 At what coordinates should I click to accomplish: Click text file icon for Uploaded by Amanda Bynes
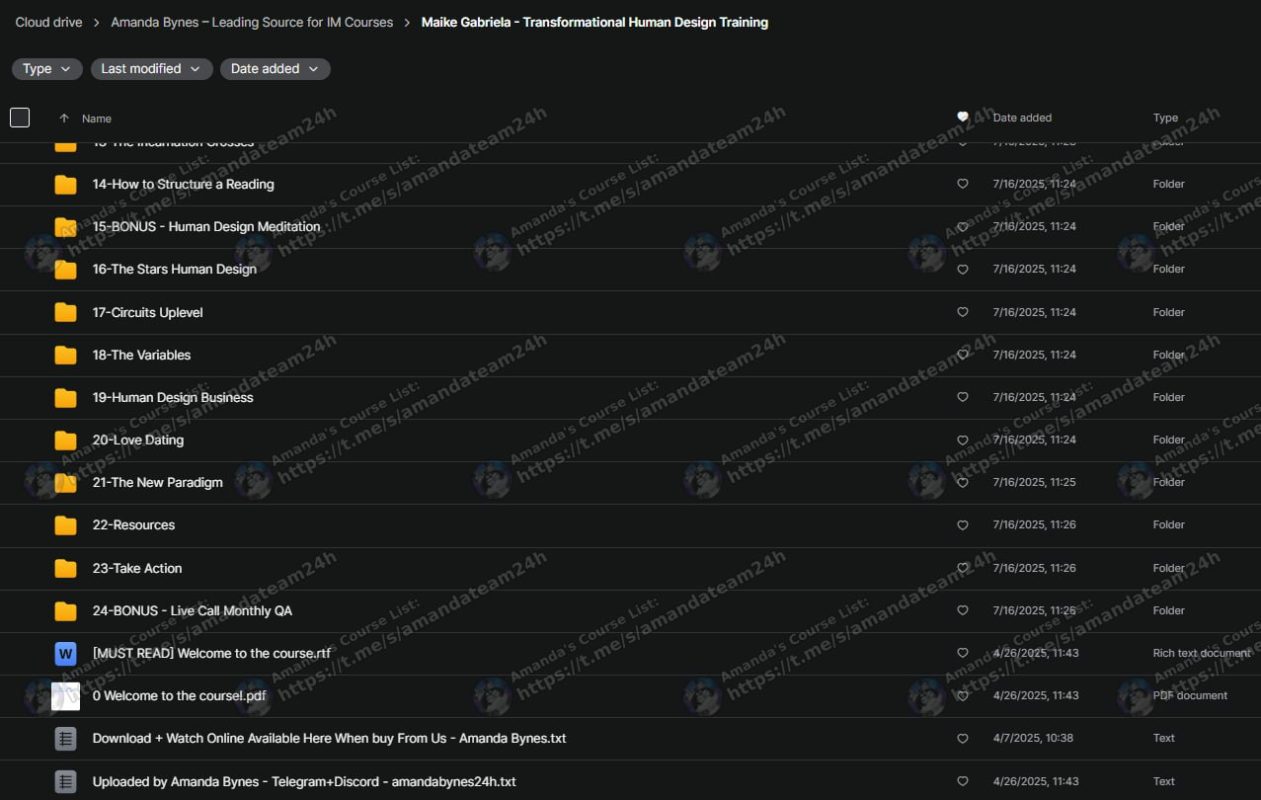pos(65,782)
